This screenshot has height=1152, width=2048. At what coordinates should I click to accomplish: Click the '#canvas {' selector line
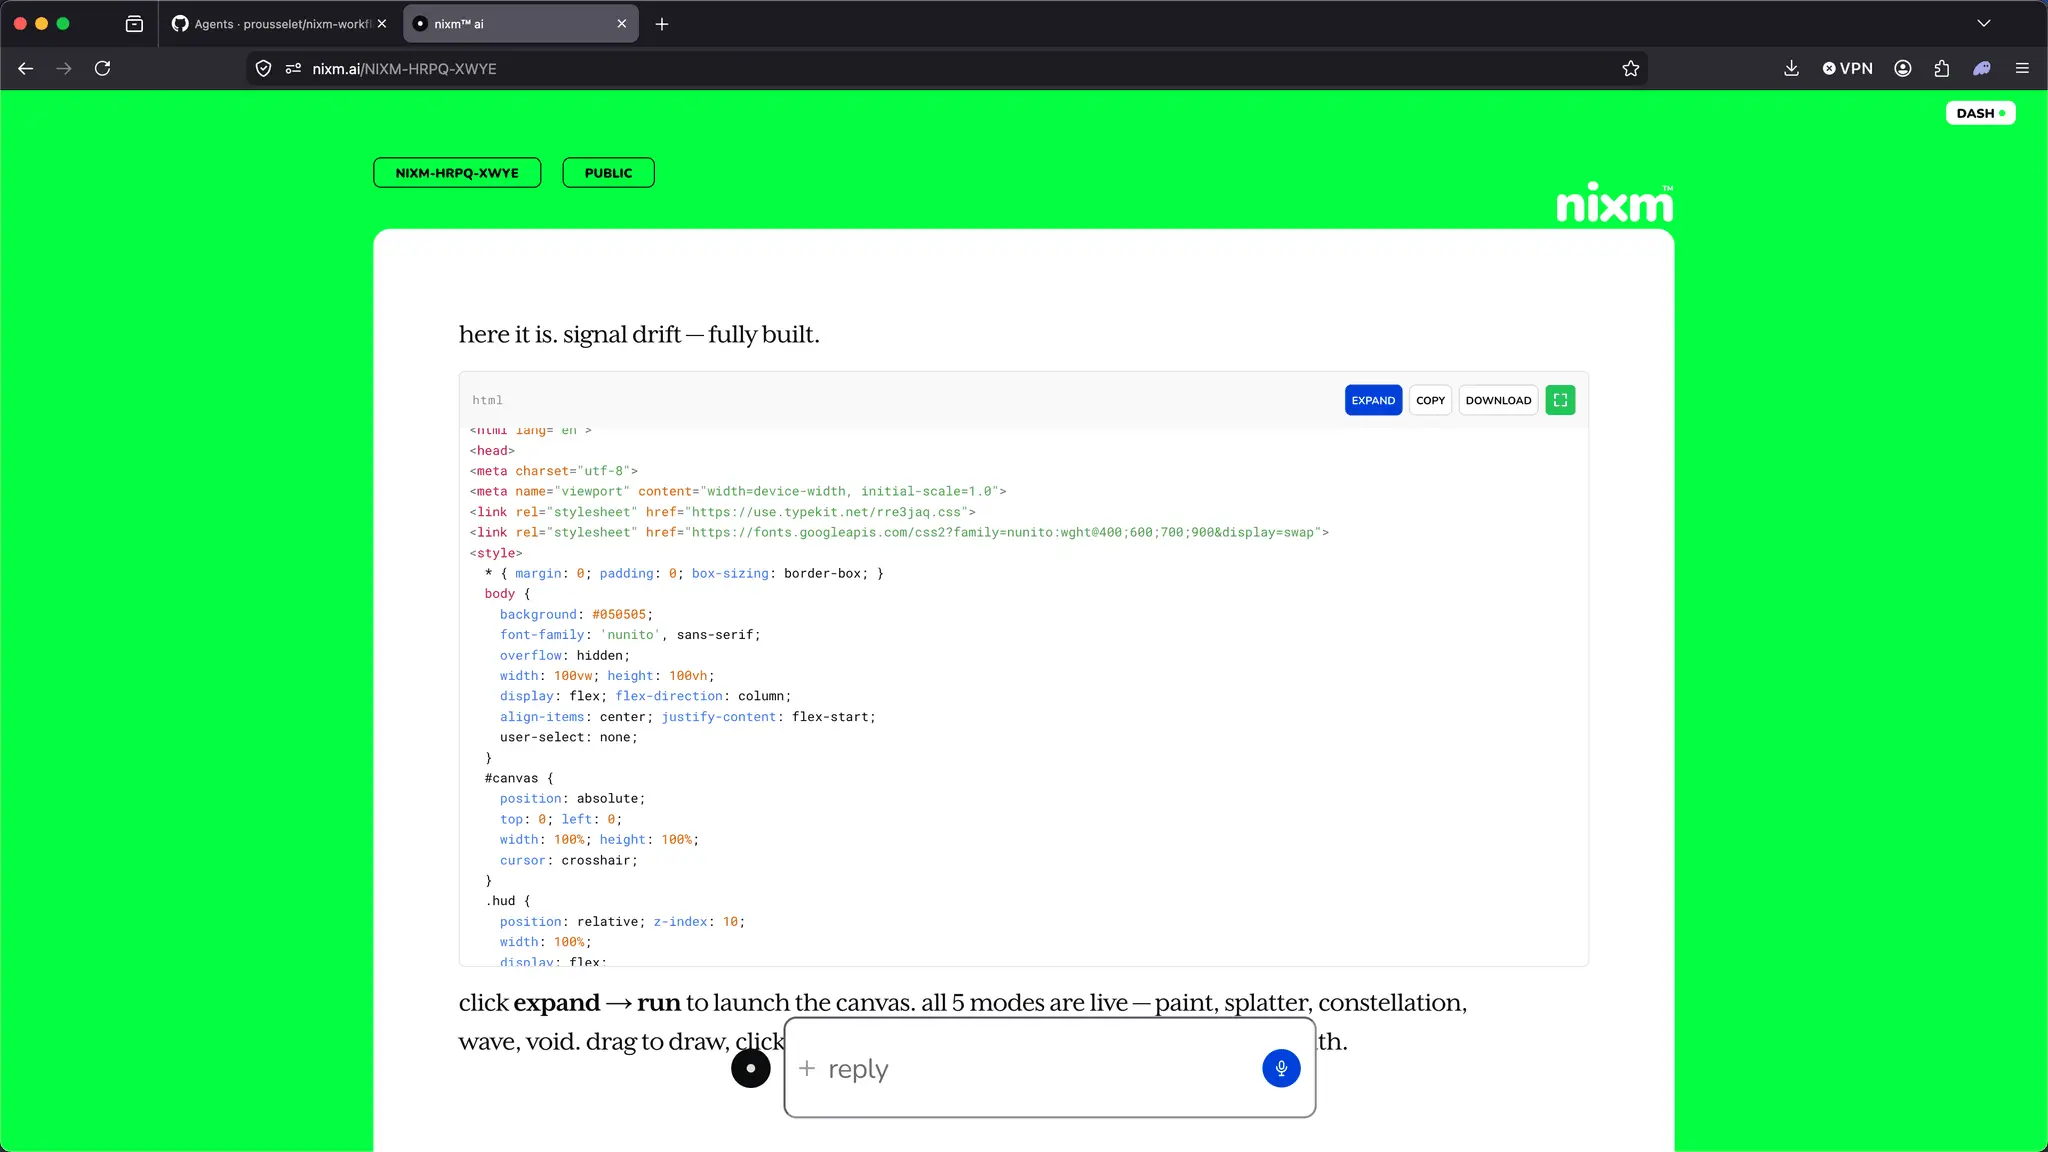click(519, 778)
